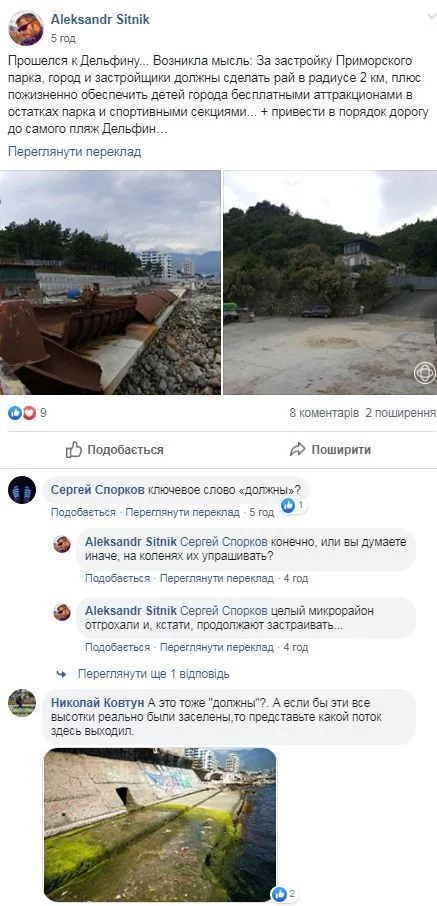This screenshot has width=437, height=906.
Task: Share the post with Поширити button
Action: pos(331,450)
